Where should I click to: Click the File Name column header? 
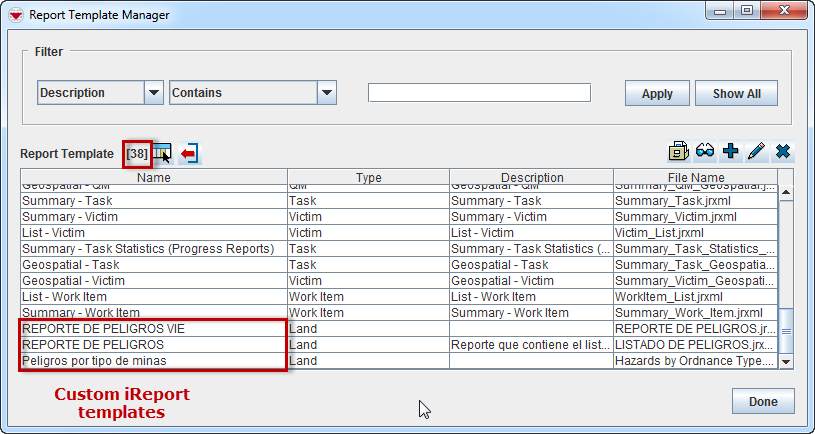694,178
